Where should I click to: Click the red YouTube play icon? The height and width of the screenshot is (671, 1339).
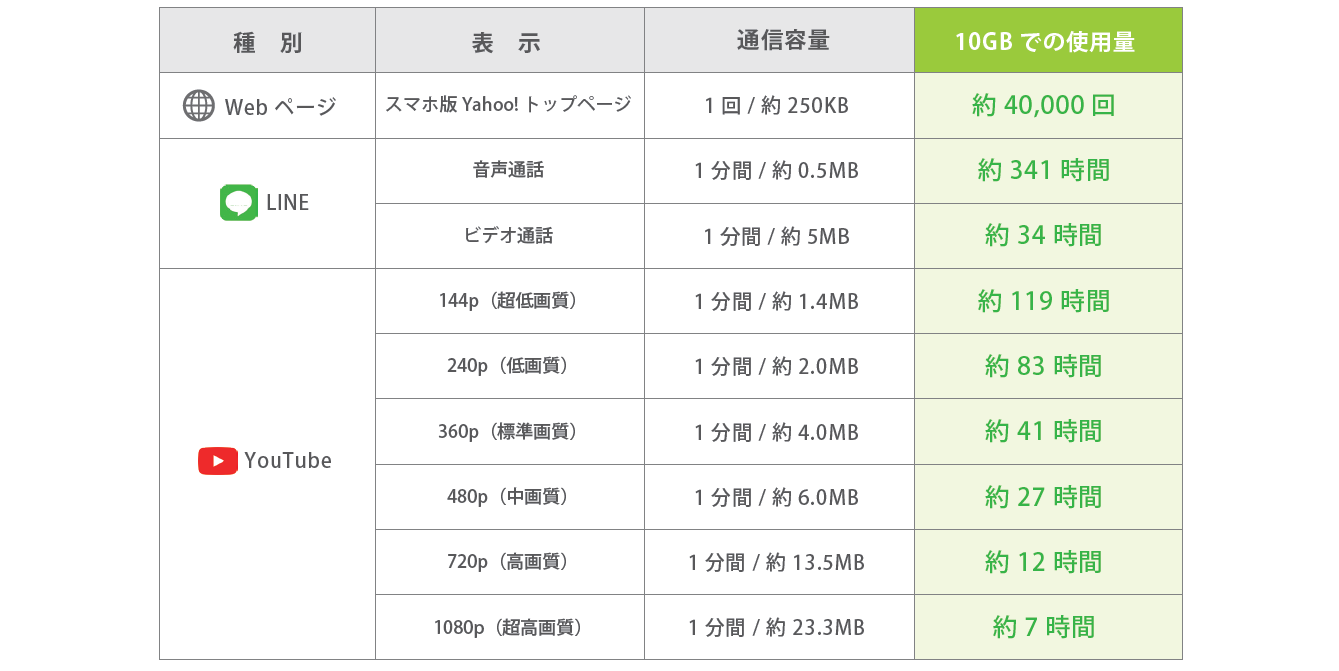click(x=217, y=461)
